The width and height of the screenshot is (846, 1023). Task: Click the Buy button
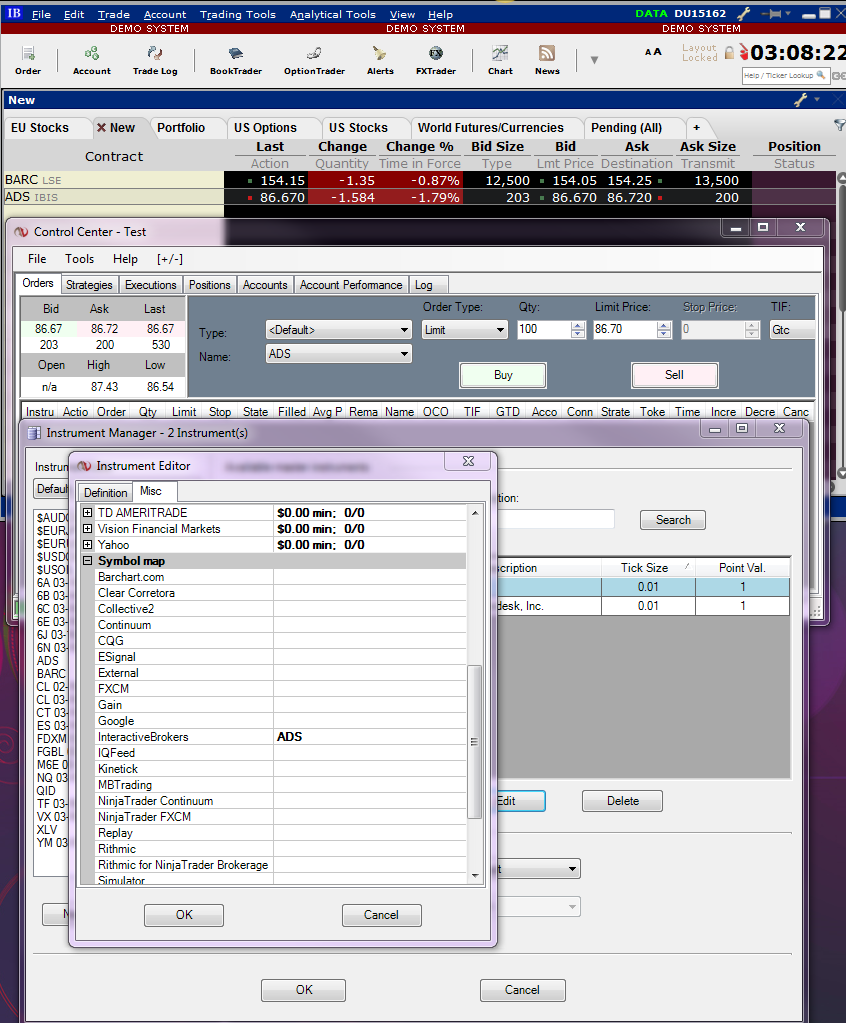point(503,375)
